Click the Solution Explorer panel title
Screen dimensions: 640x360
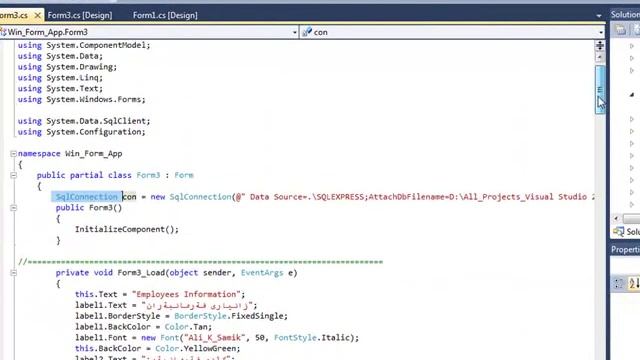pyautogui.click(x=625, y=15)
